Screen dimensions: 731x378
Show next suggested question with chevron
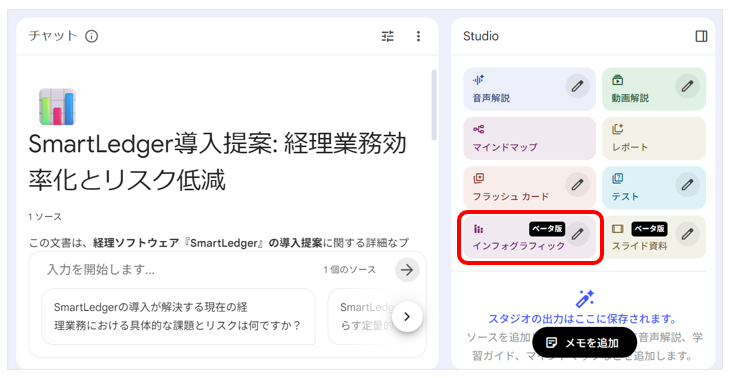pyautogui.click(x=407, y=316)
